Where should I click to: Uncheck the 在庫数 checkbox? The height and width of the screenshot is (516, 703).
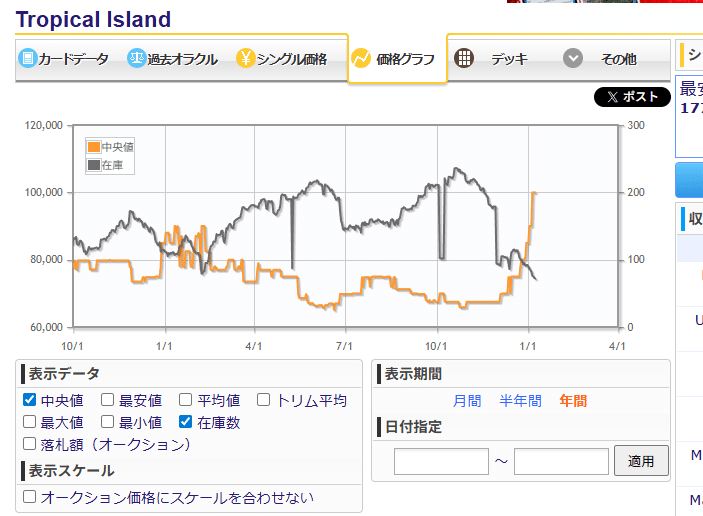pyautogui.click(x=186, y=421)
